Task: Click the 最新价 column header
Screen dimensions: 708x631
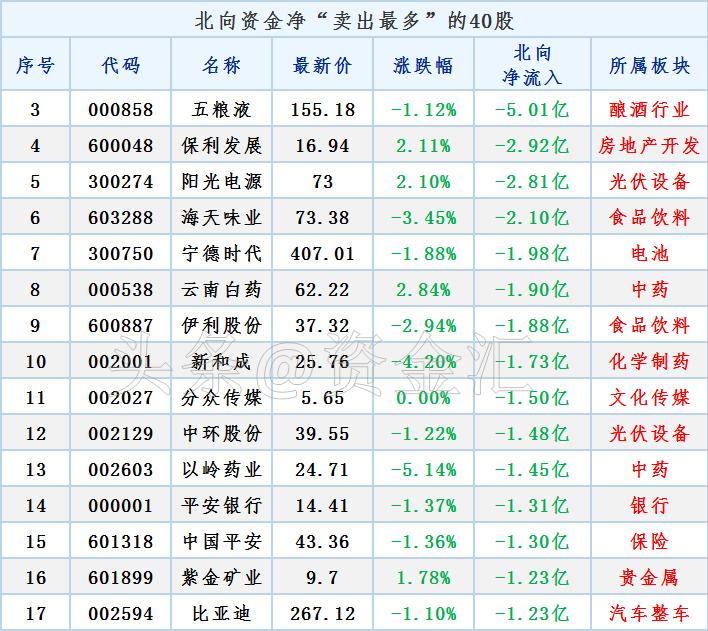Action: click(x=322, y=65)
